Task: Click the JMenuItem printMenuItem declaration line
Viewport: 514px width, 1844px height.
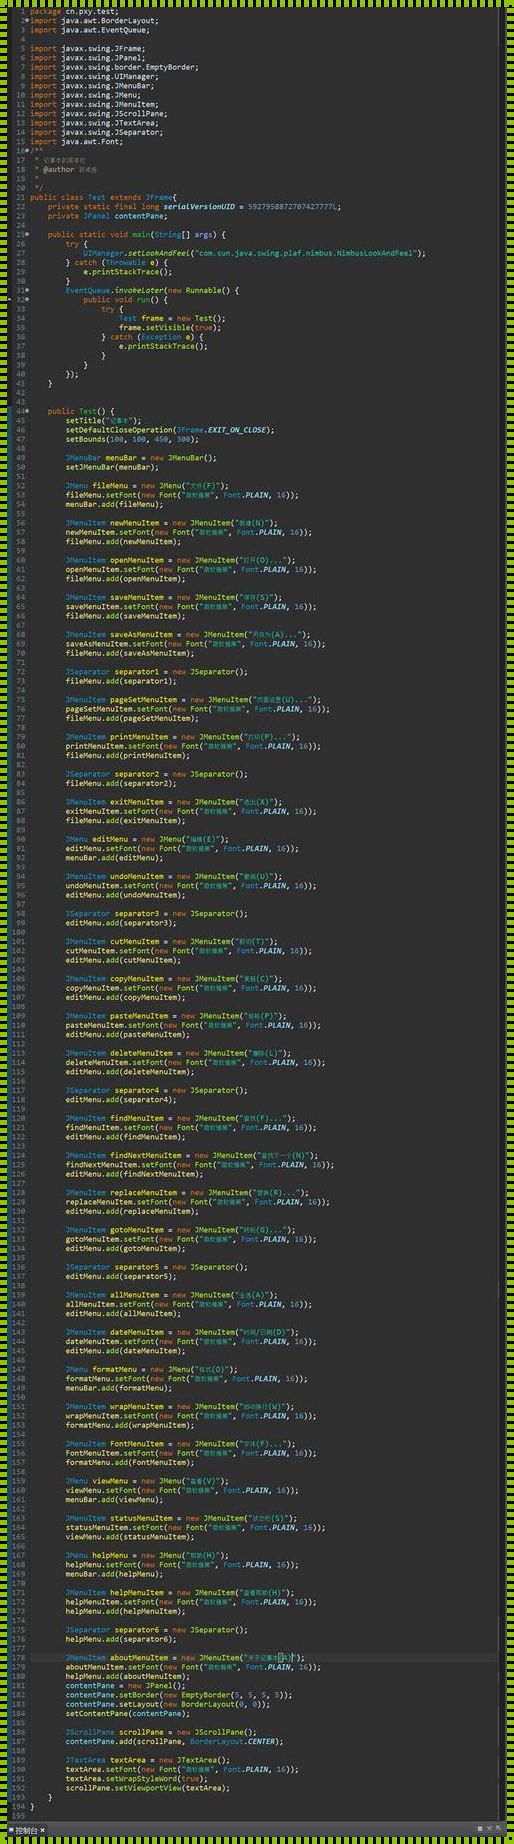Action: click(183, 737)
